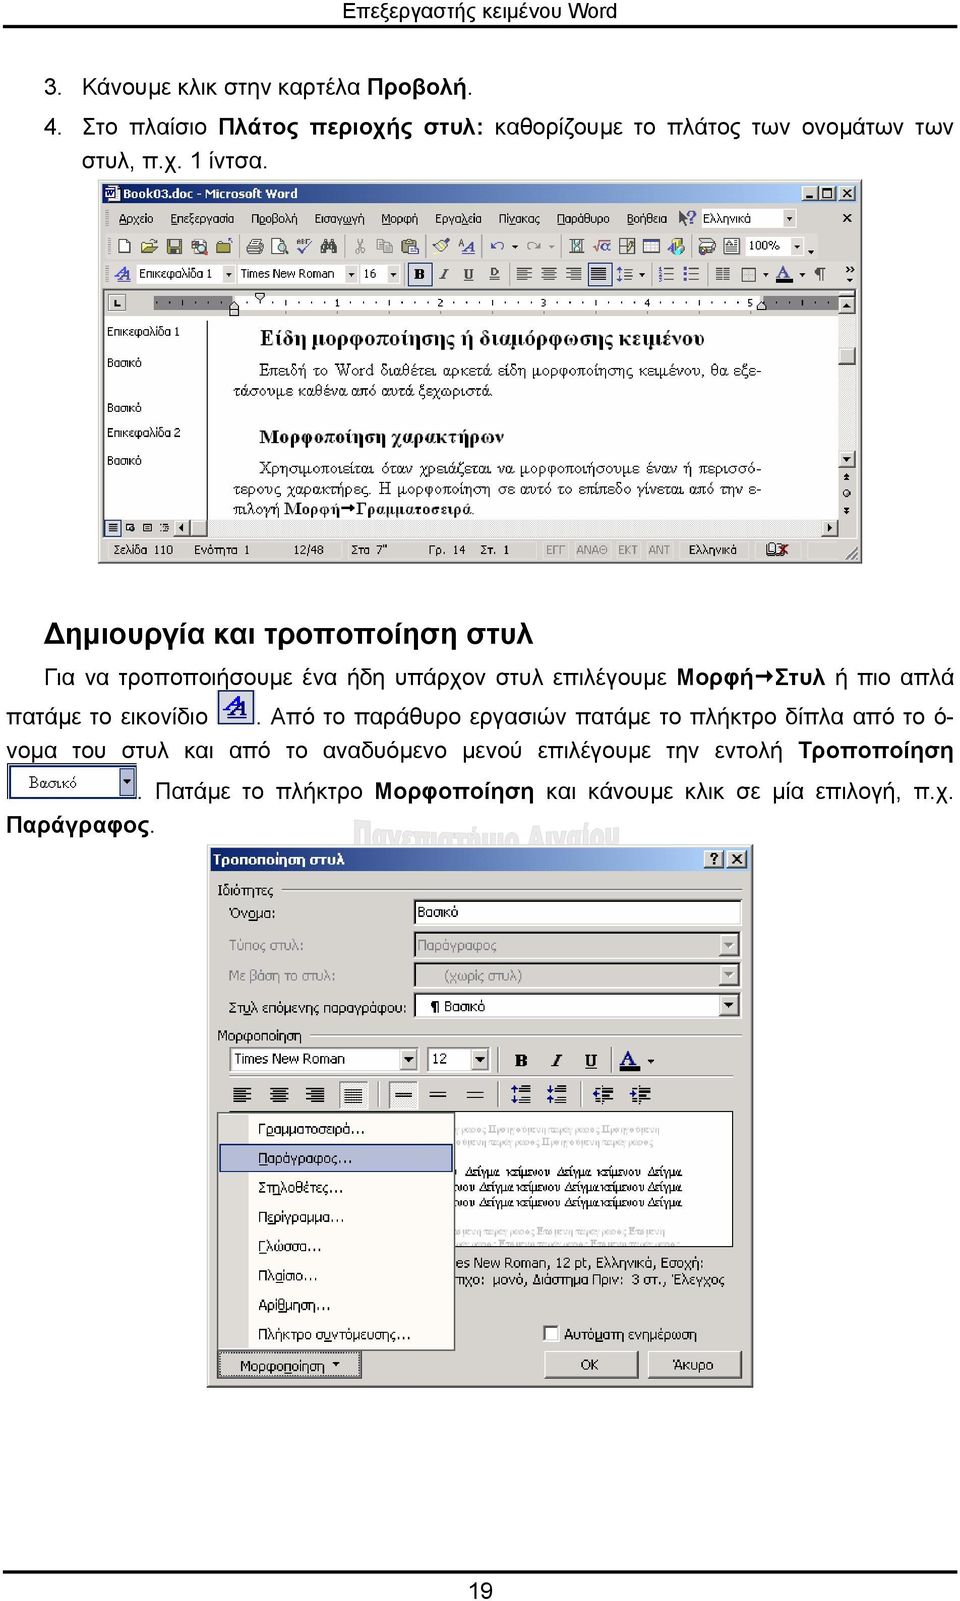Click the New document icon in Word toolbar

point(124,246)
